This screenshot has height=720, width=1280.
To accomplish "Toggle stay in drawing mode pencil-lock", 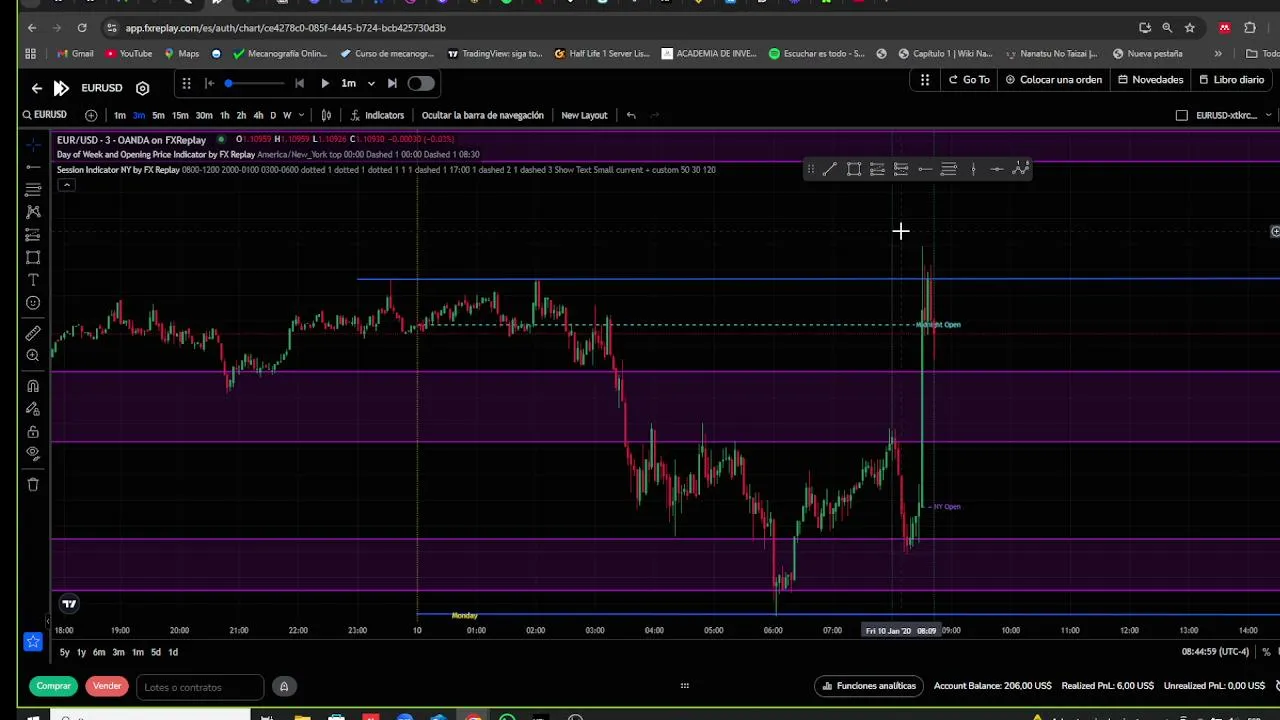I will [33, 409].
